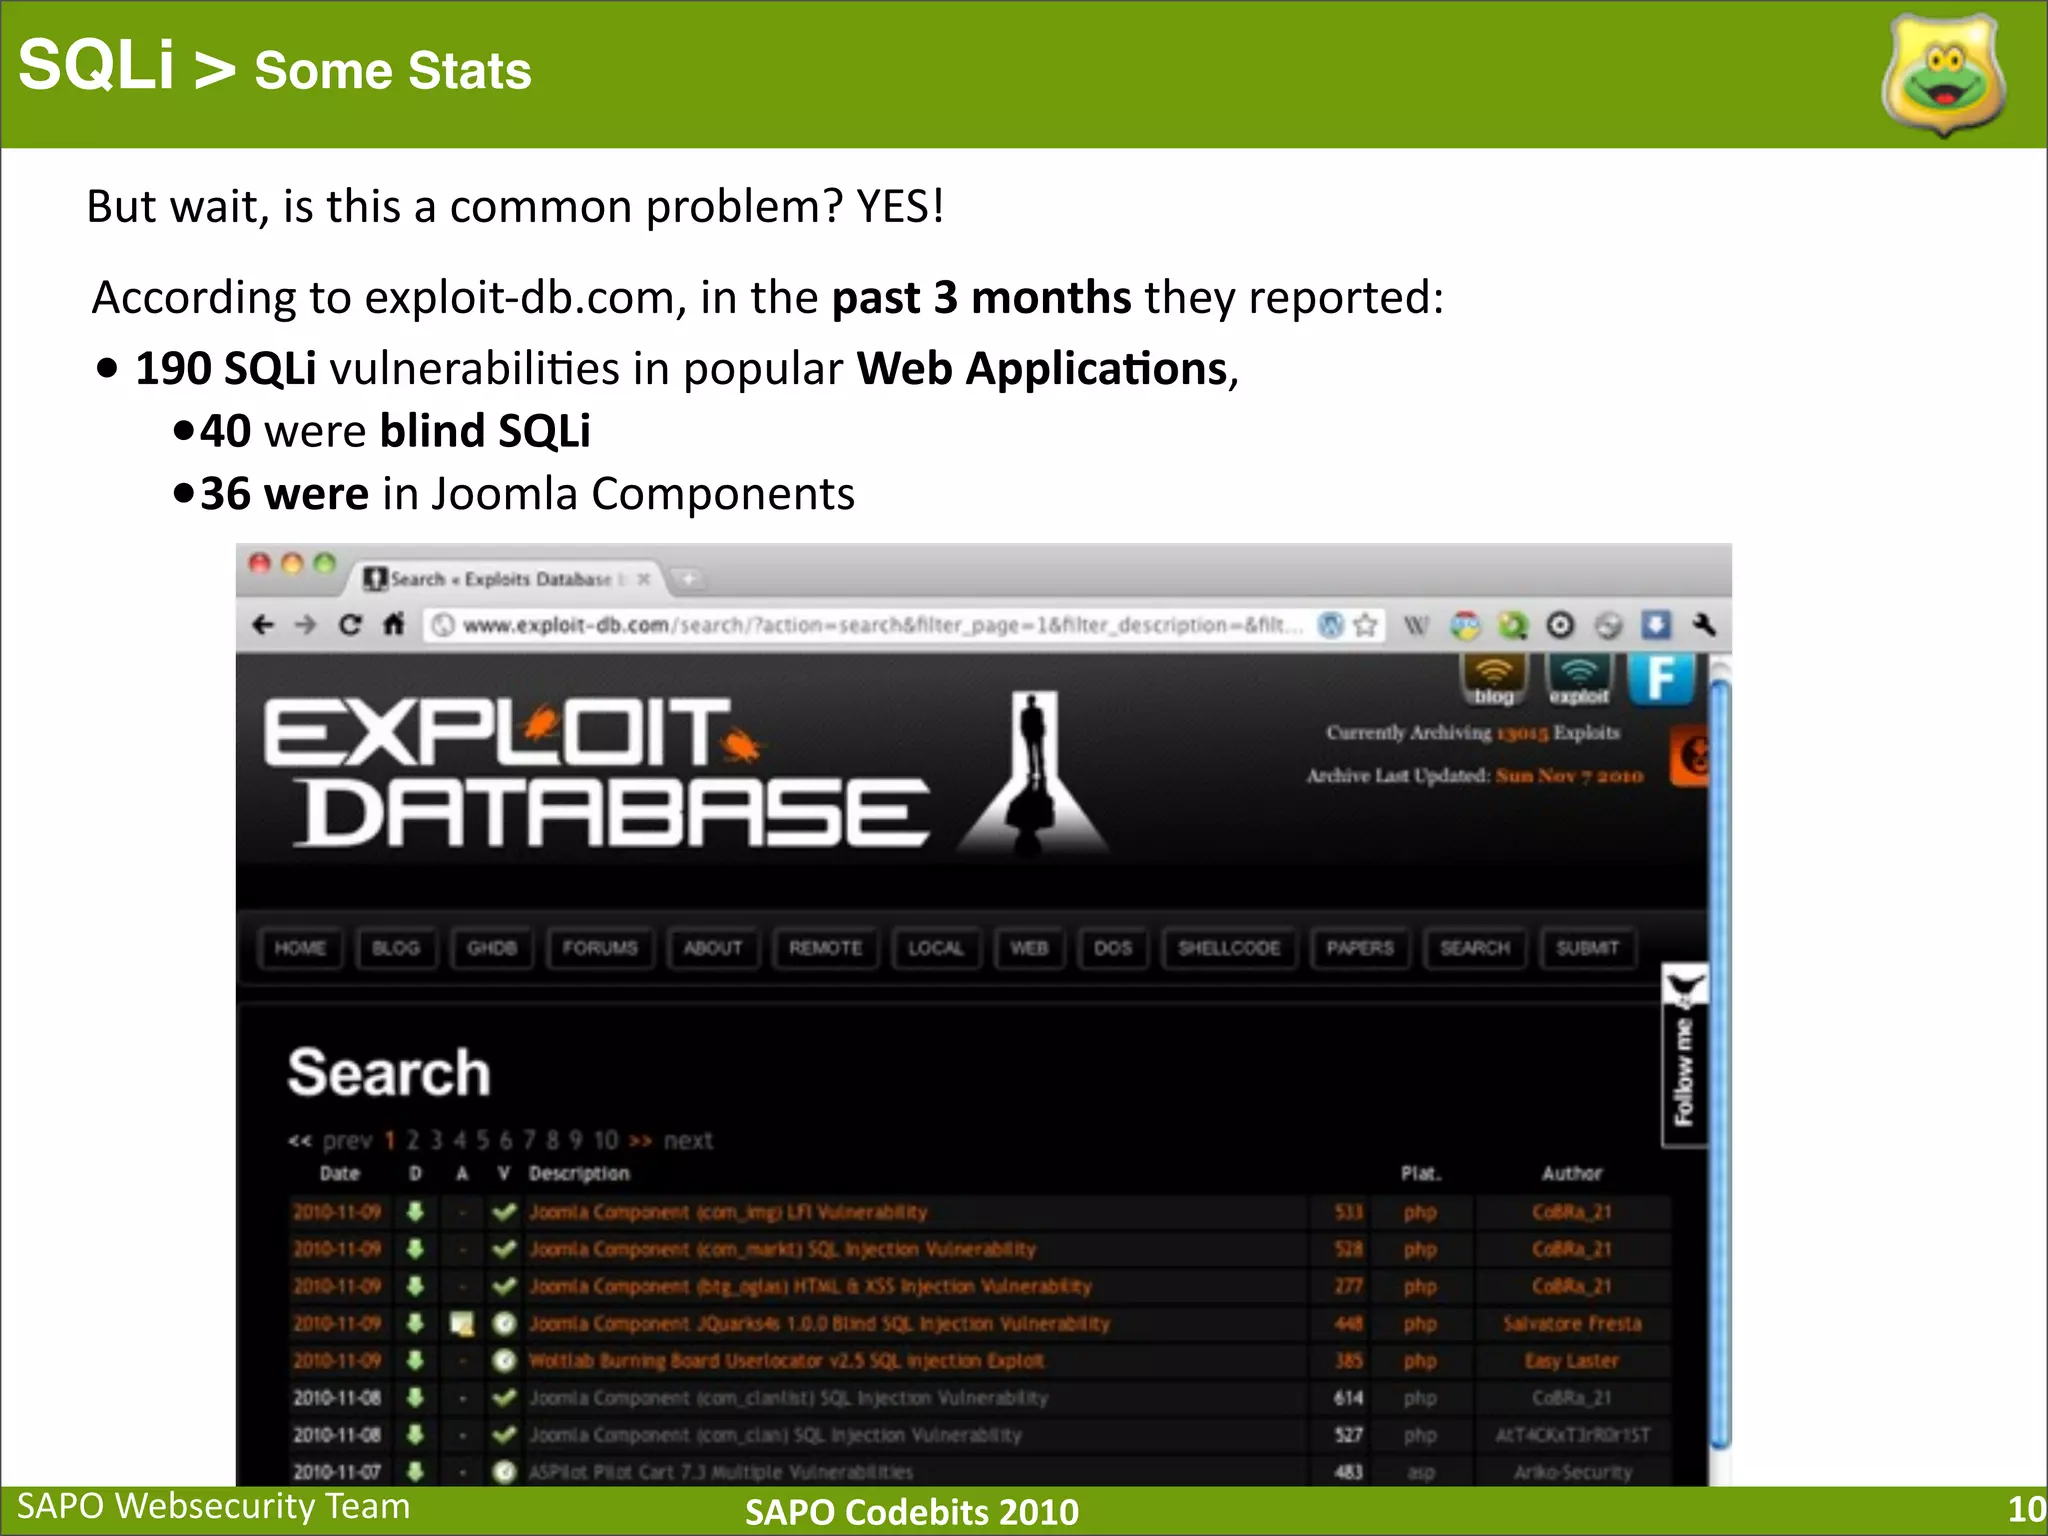This screenshot has height=1536, width=2048.
Task: Go to results page 2
Action: pos(413,1140)
